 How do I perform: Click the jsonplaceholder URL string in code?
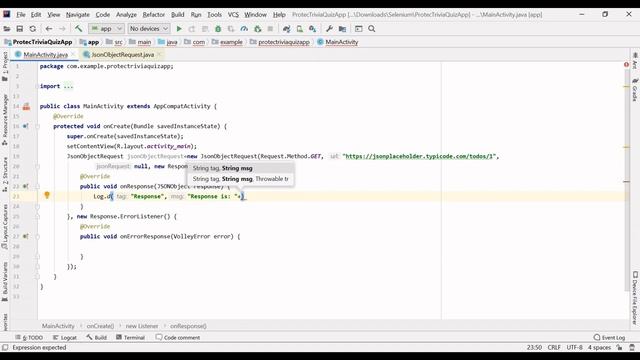click(420, 156)
